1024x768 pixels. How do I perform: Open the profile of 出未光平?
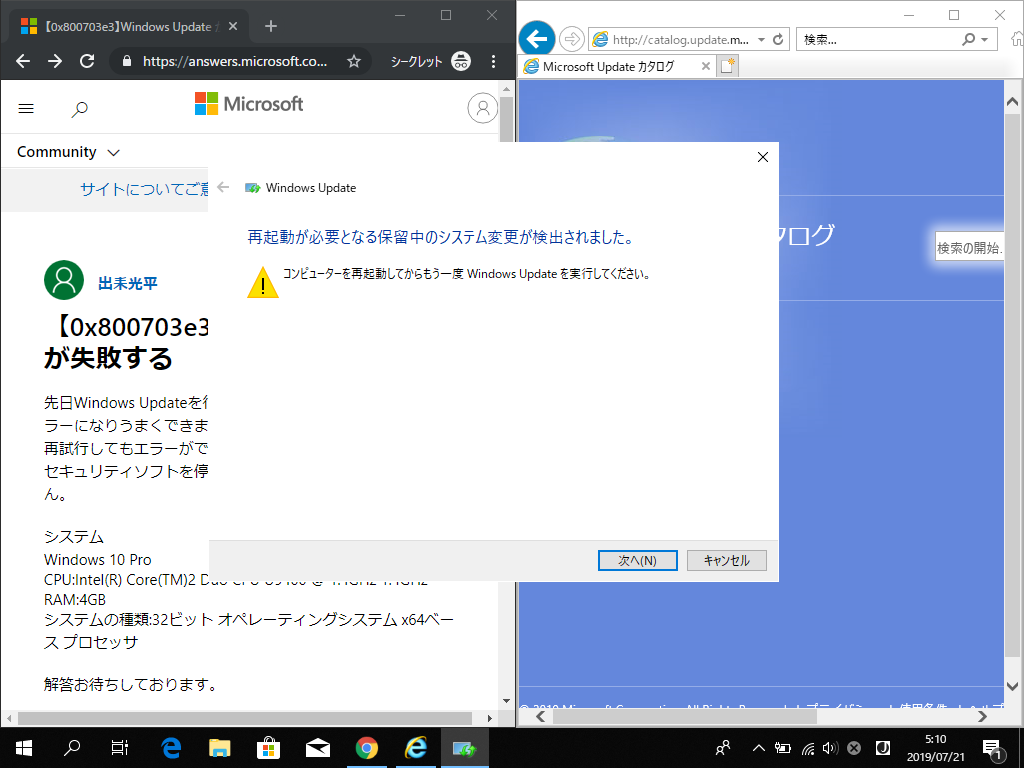pos(128,283)
